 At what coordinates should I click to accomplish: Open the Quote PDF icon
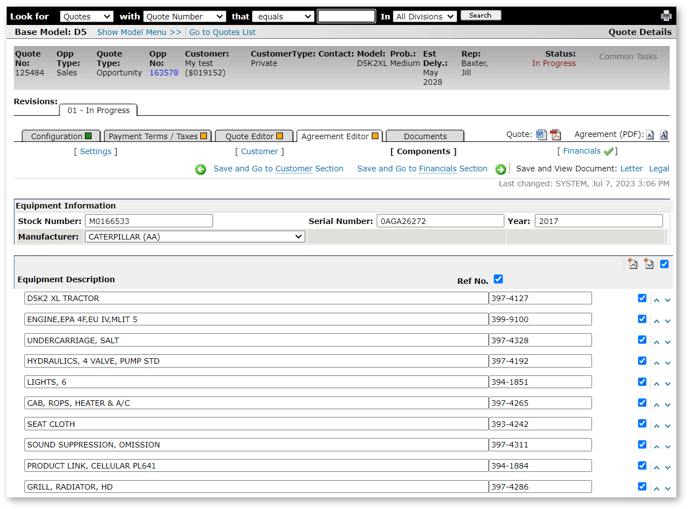pyautogui.click(x=555, y=135)
